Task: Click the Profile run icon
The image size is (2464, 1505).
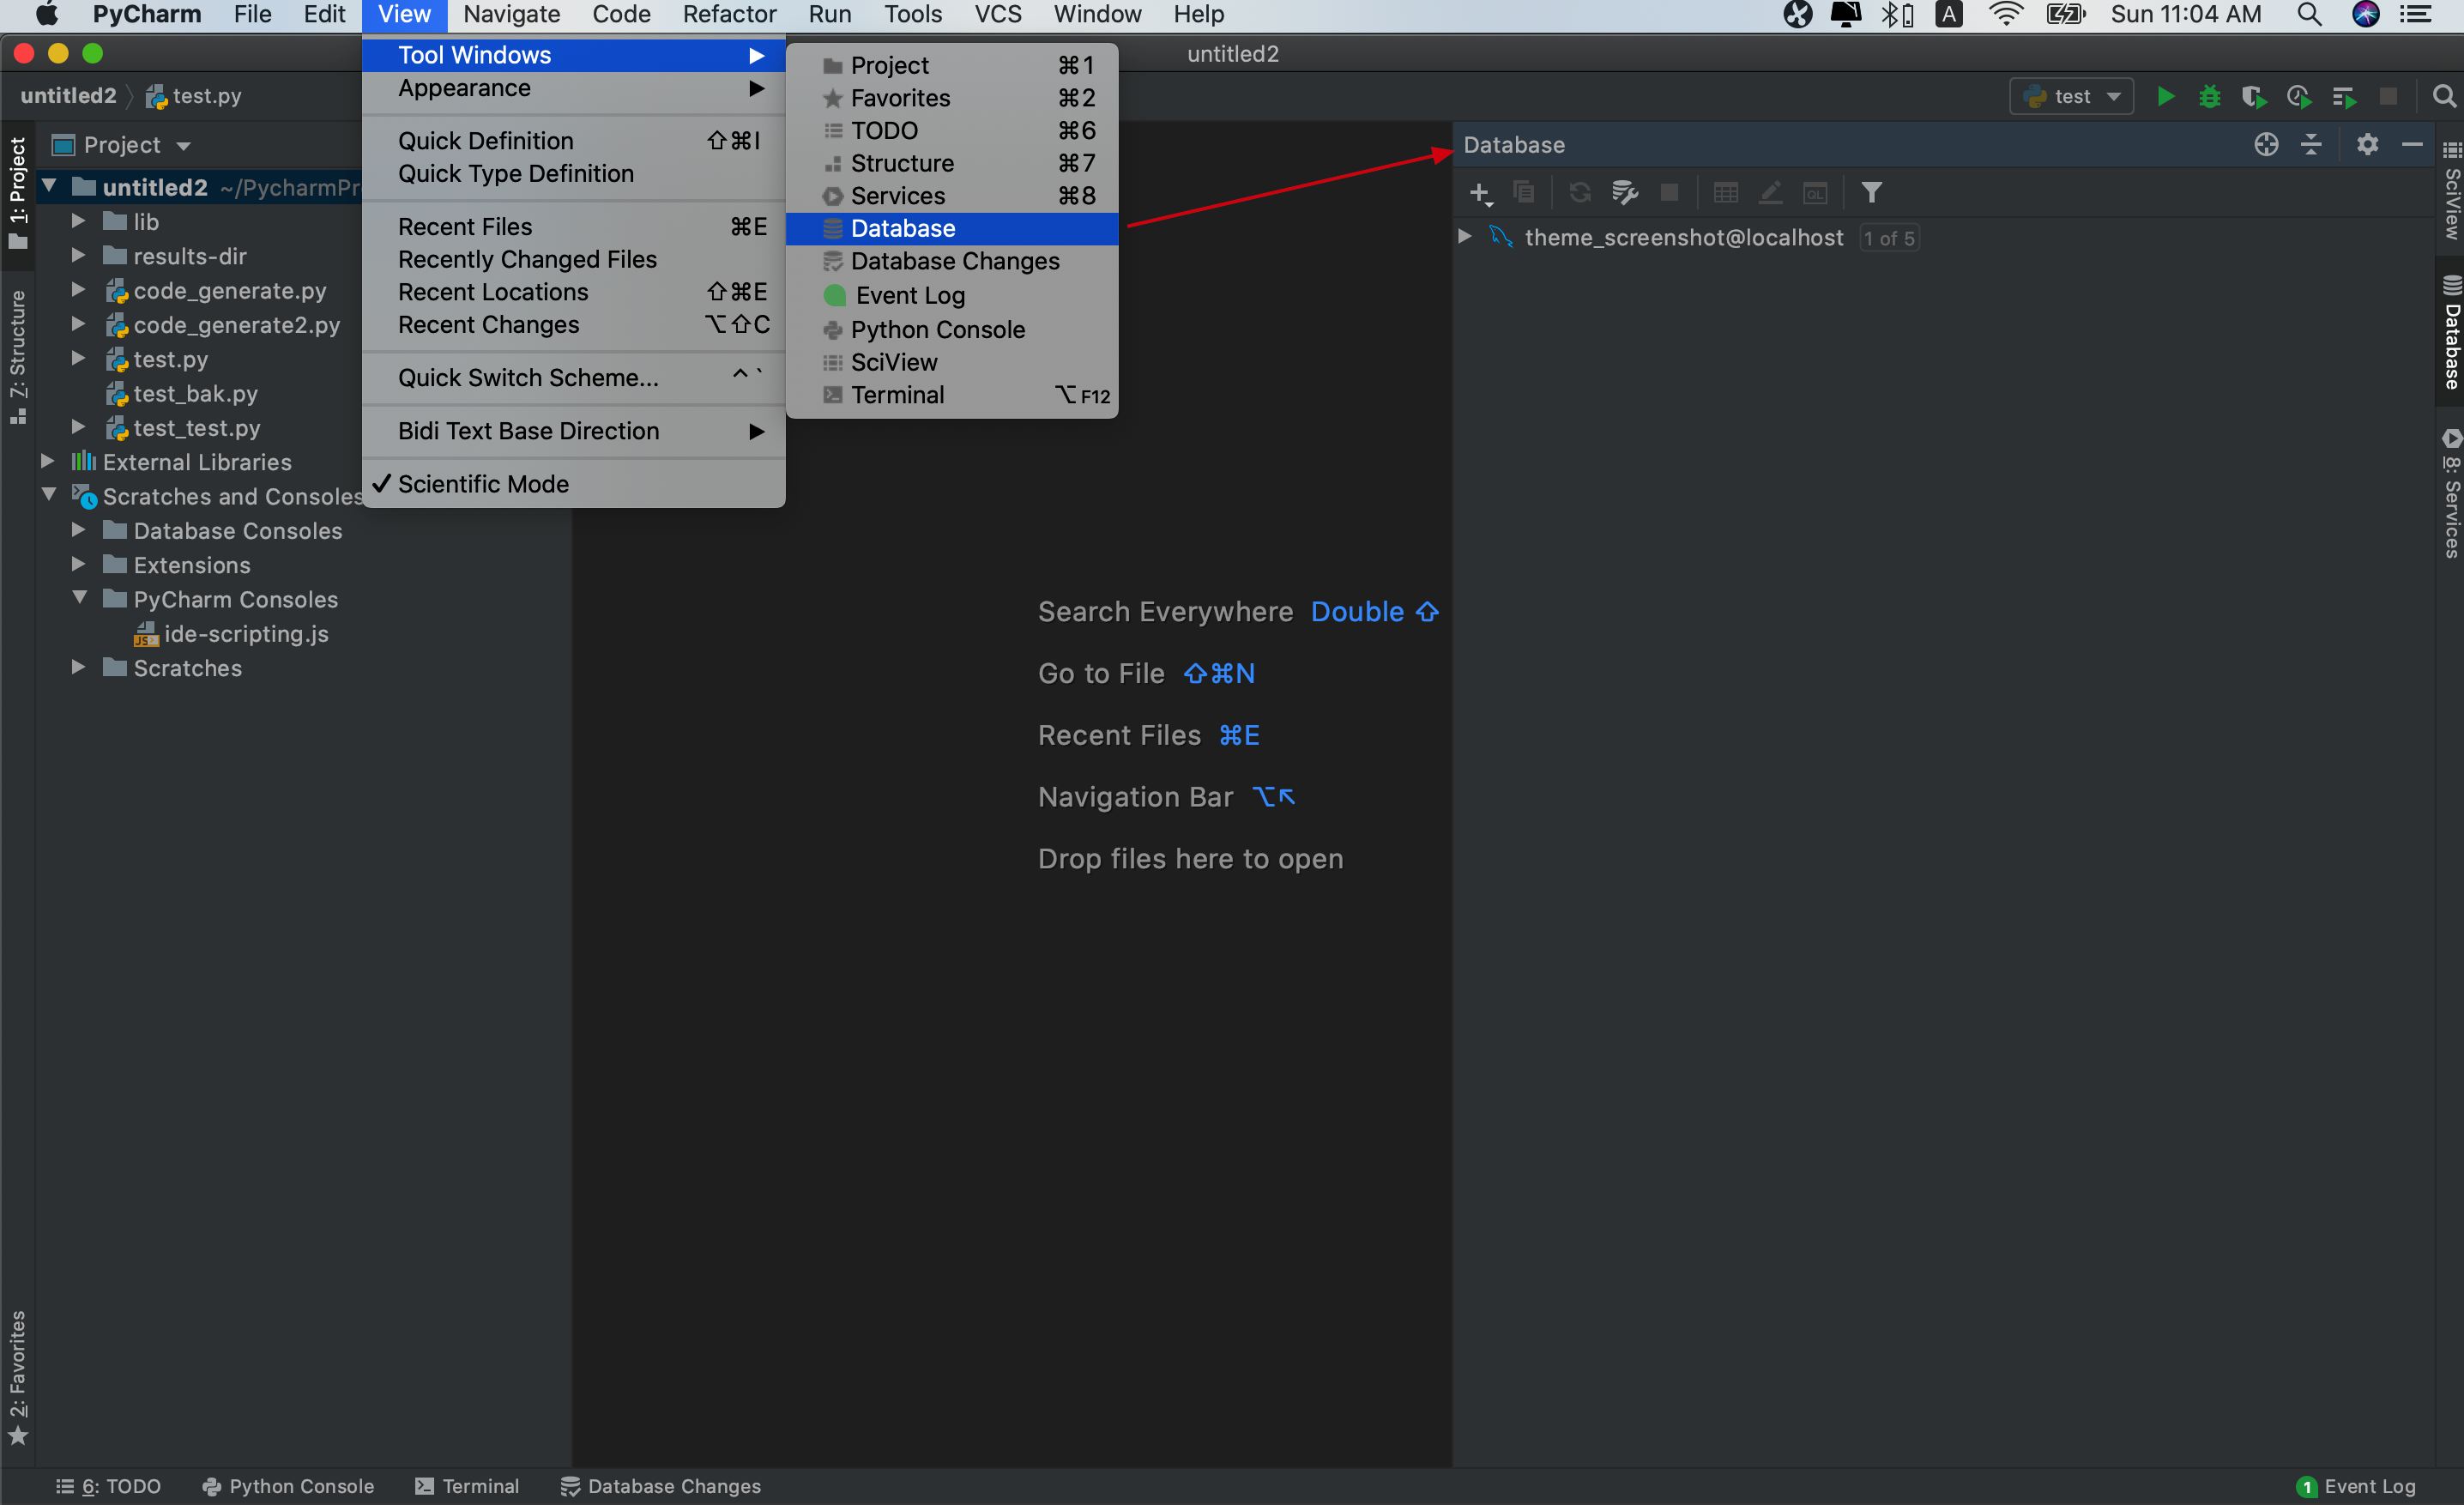Action: click(x=2299, y=96)
